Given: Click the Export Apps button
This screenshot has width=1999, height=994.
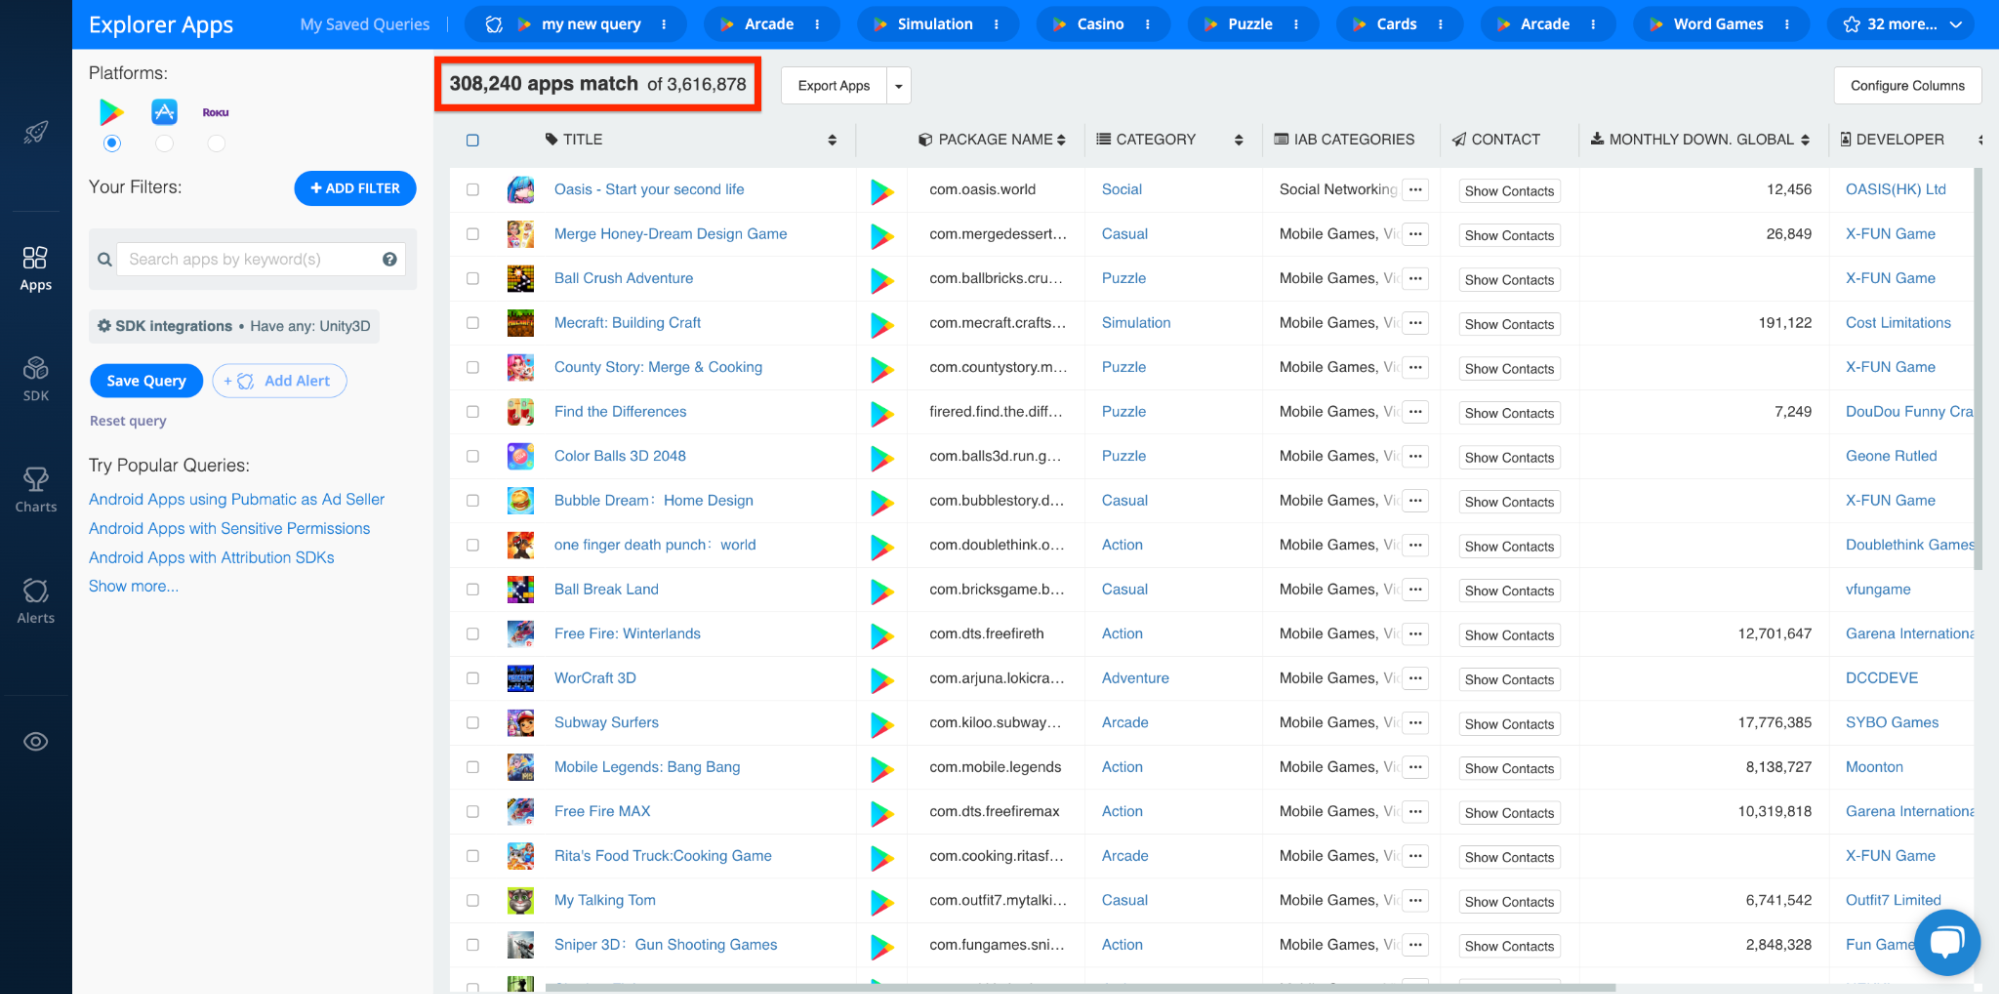Looking at the screenshot, I should pos(834,86).
